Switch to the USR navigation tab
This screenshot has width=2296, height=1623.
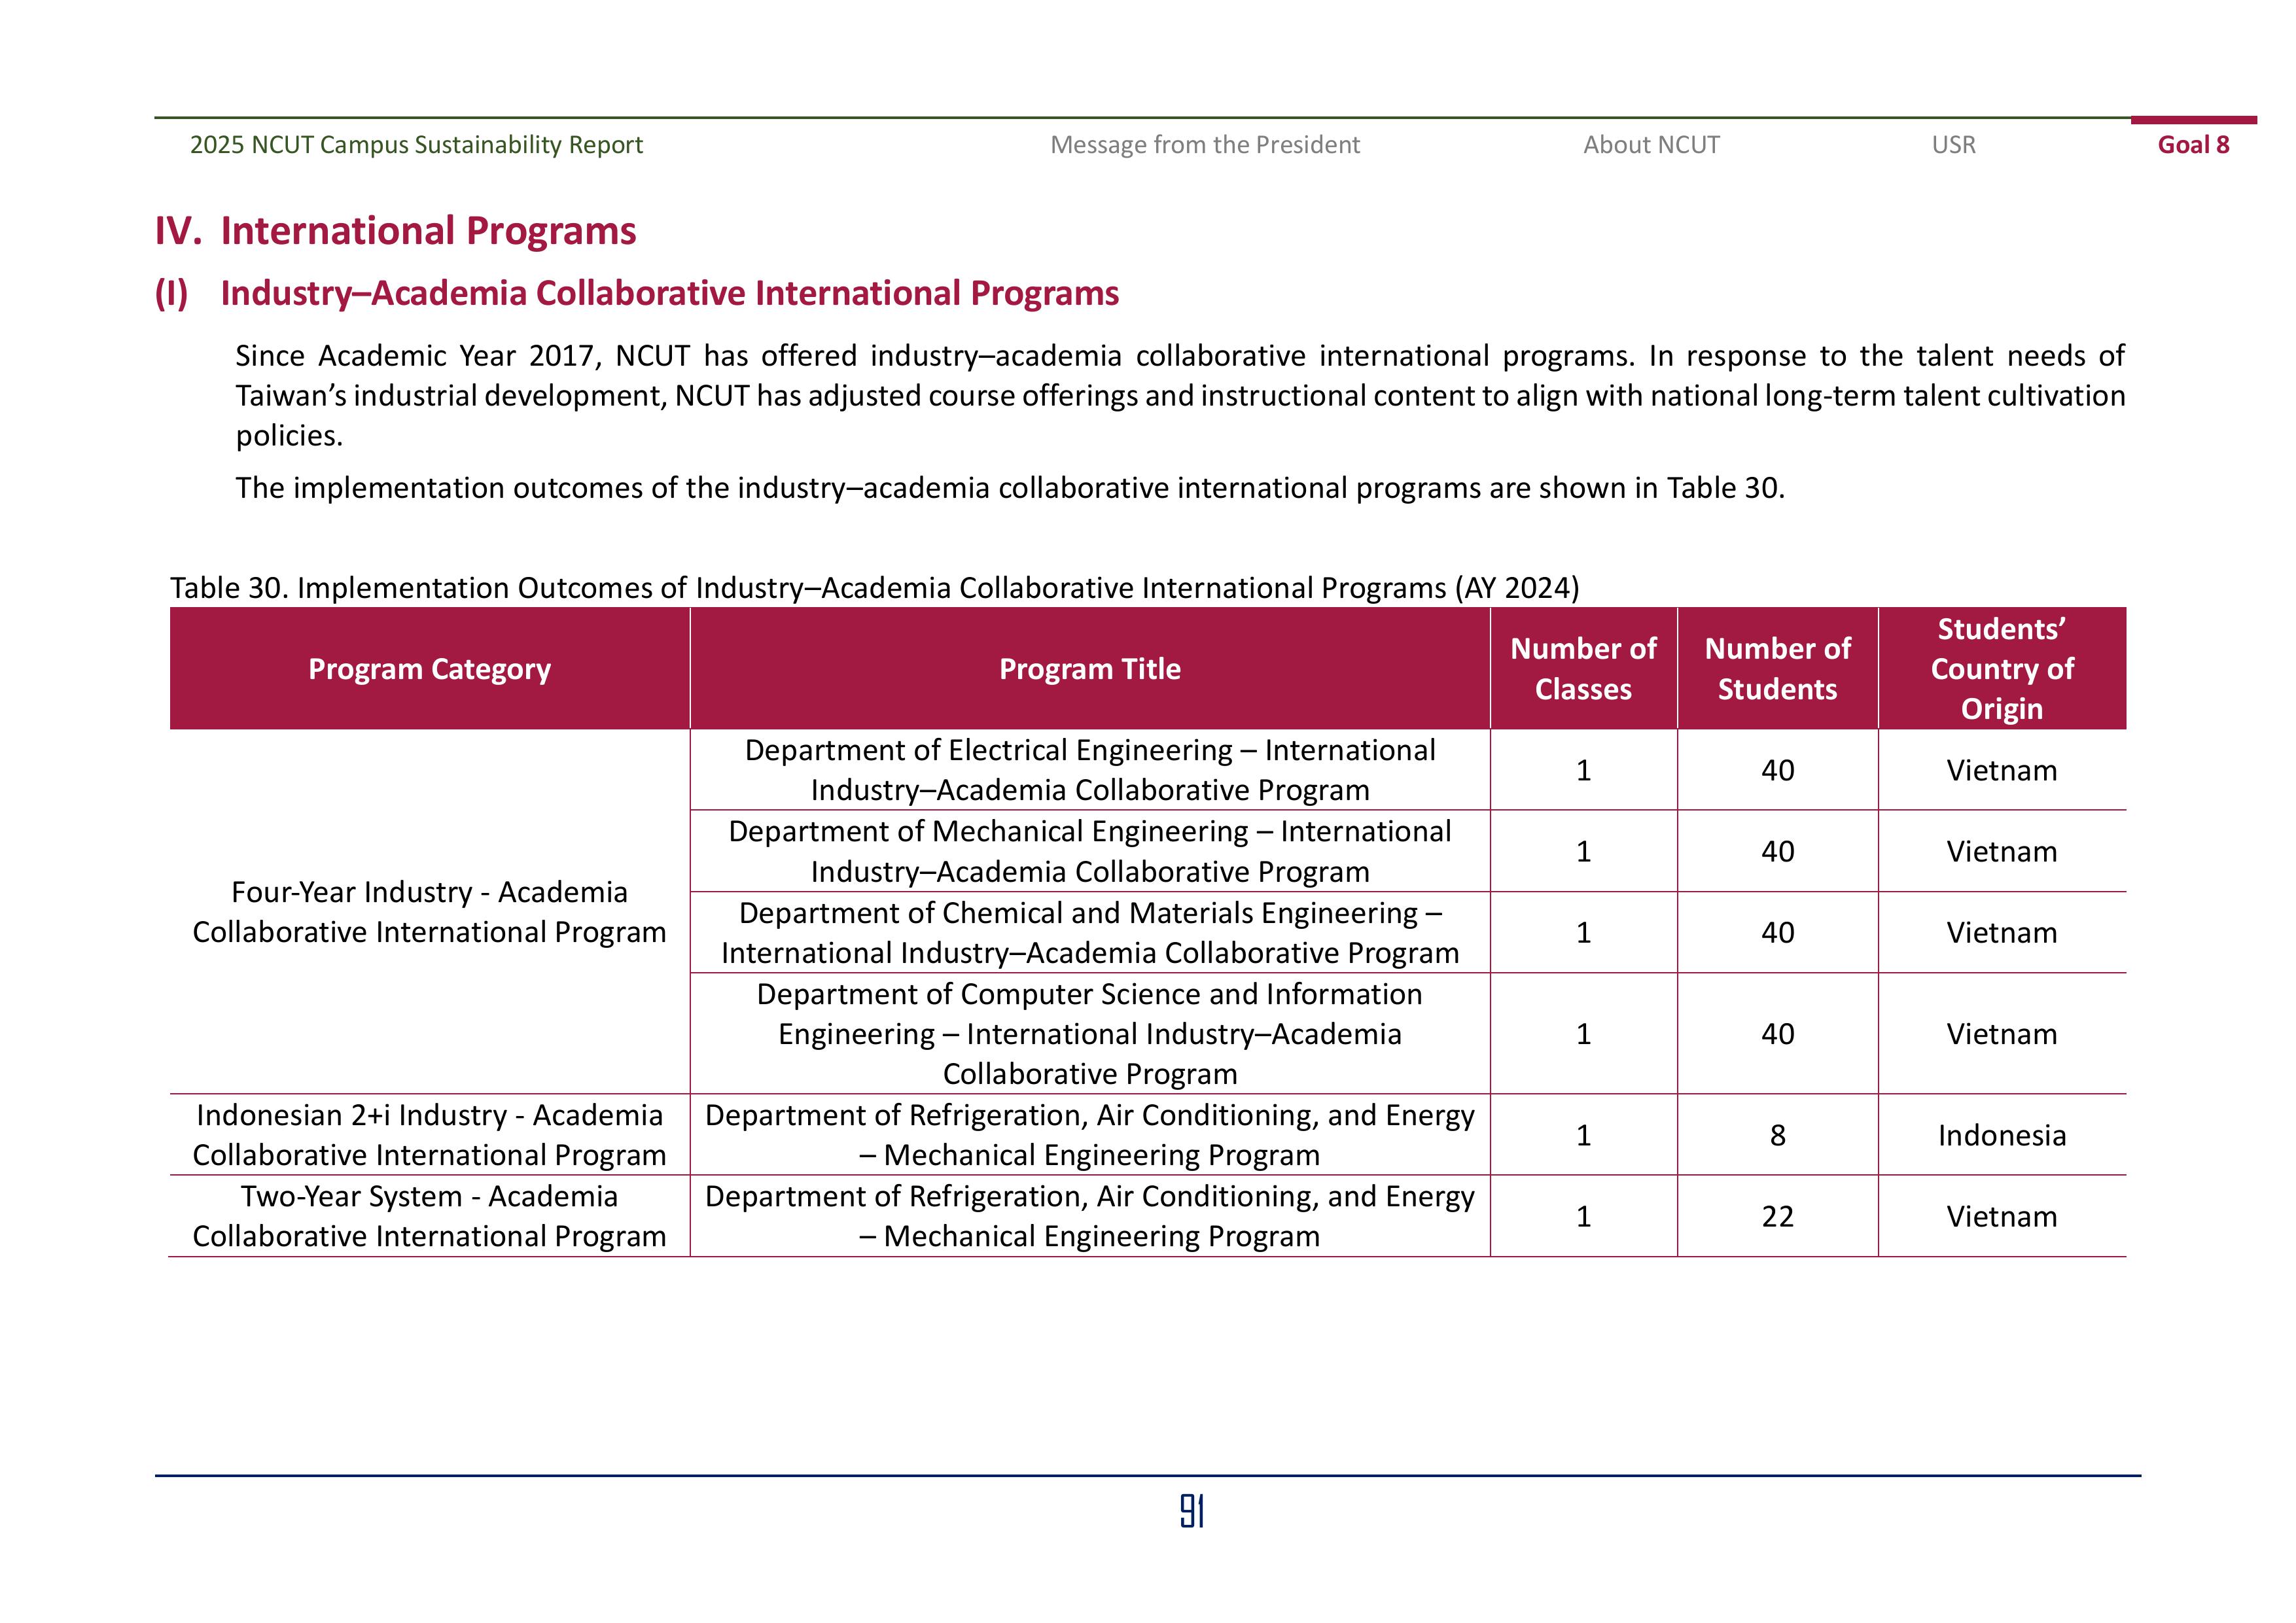point(1953,145)
